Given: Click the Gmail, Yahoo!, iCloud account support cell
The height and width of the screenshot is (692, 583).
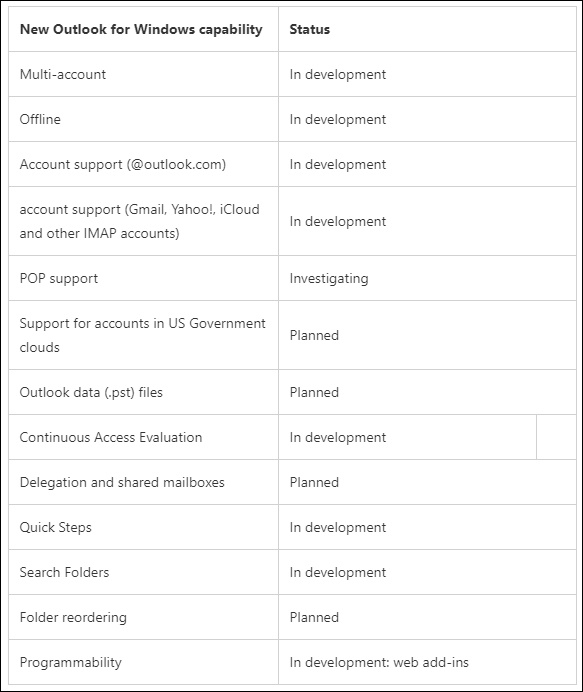Looking at the screenshot, I should point(143,221).
